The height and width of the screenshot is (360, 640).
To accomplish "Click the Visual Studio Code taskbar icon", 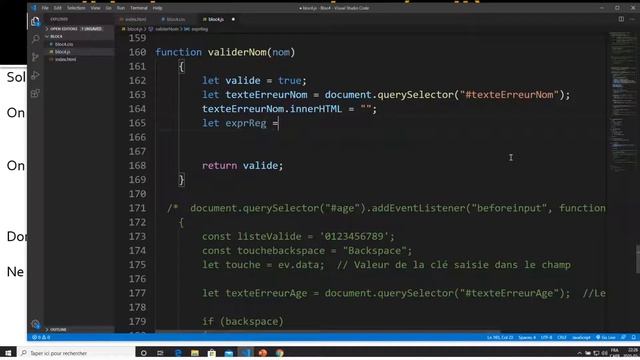I will 245,353.
